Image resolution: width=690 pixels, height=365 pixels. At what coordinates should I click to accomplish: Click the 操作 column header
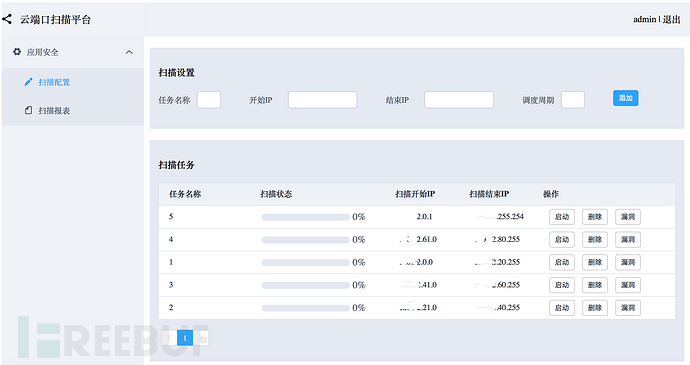point(551,194)
